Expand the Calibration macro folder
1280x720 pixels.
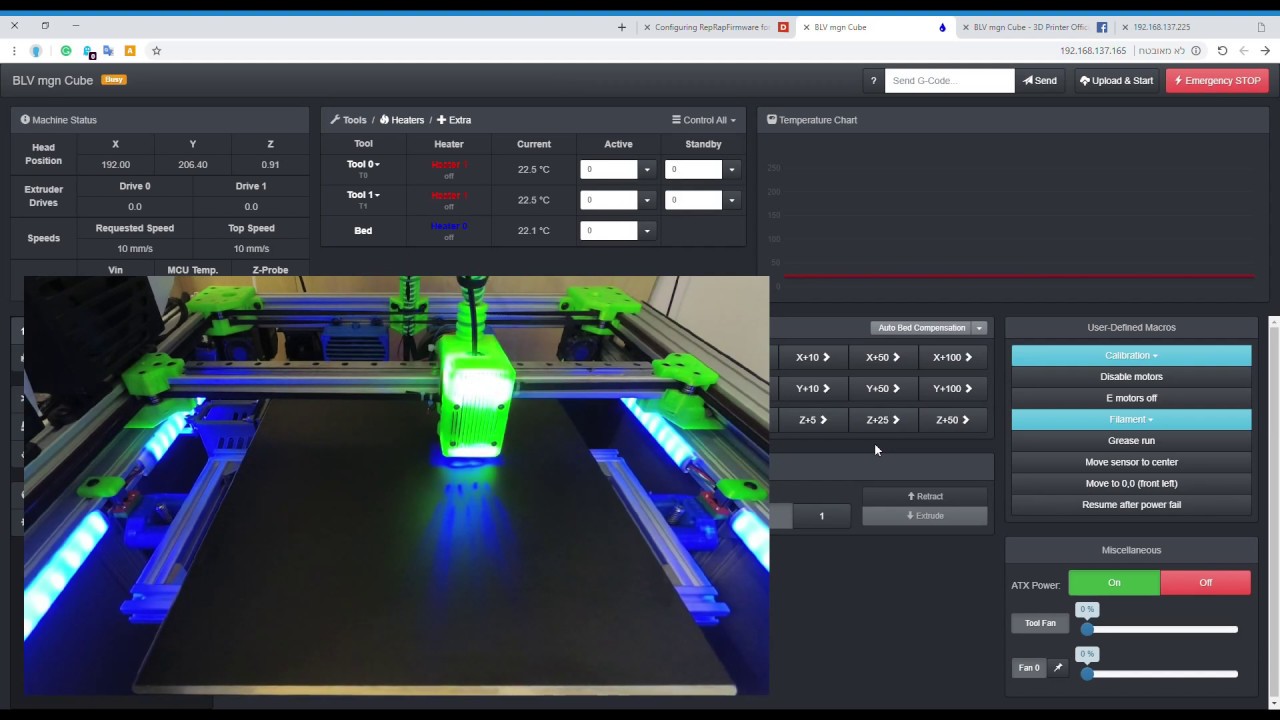click(1131, 355)
